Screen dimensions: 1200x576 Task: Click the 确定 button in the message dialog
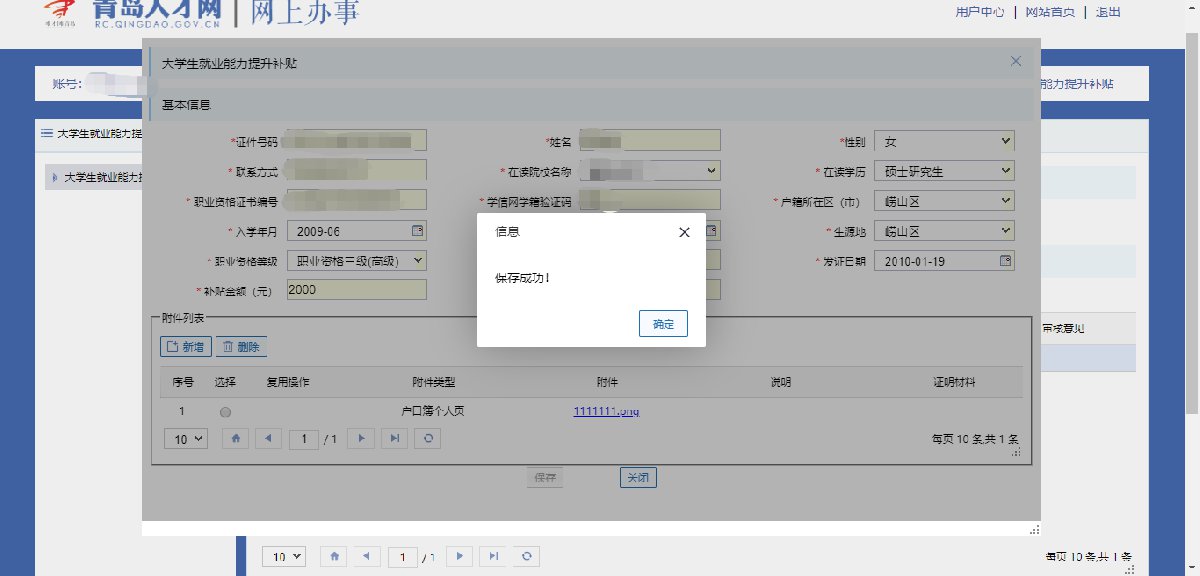(663, 324)
